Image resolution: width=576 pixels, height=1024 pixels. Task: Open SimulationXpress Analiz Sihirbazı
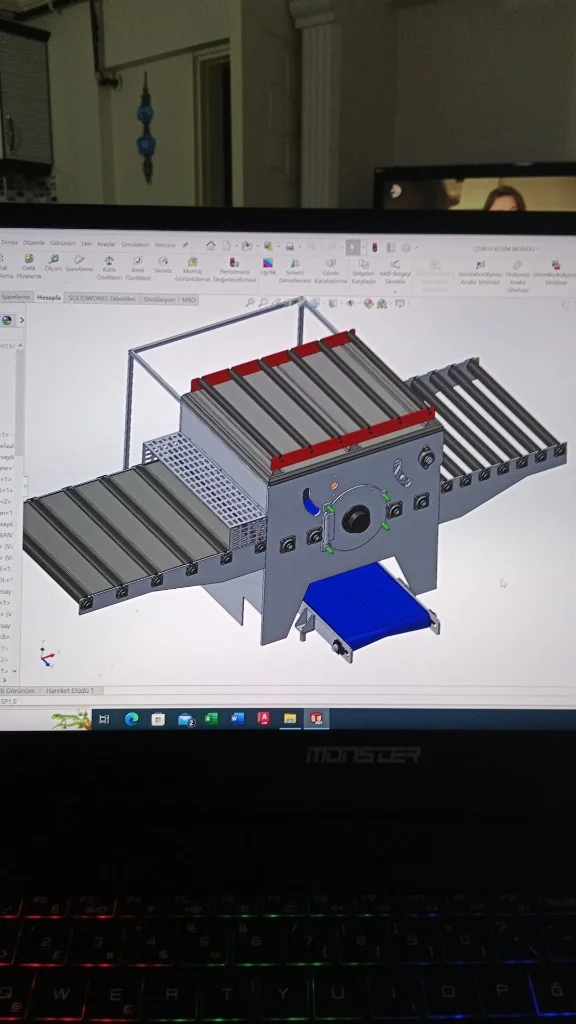click(x=480, y=273)
